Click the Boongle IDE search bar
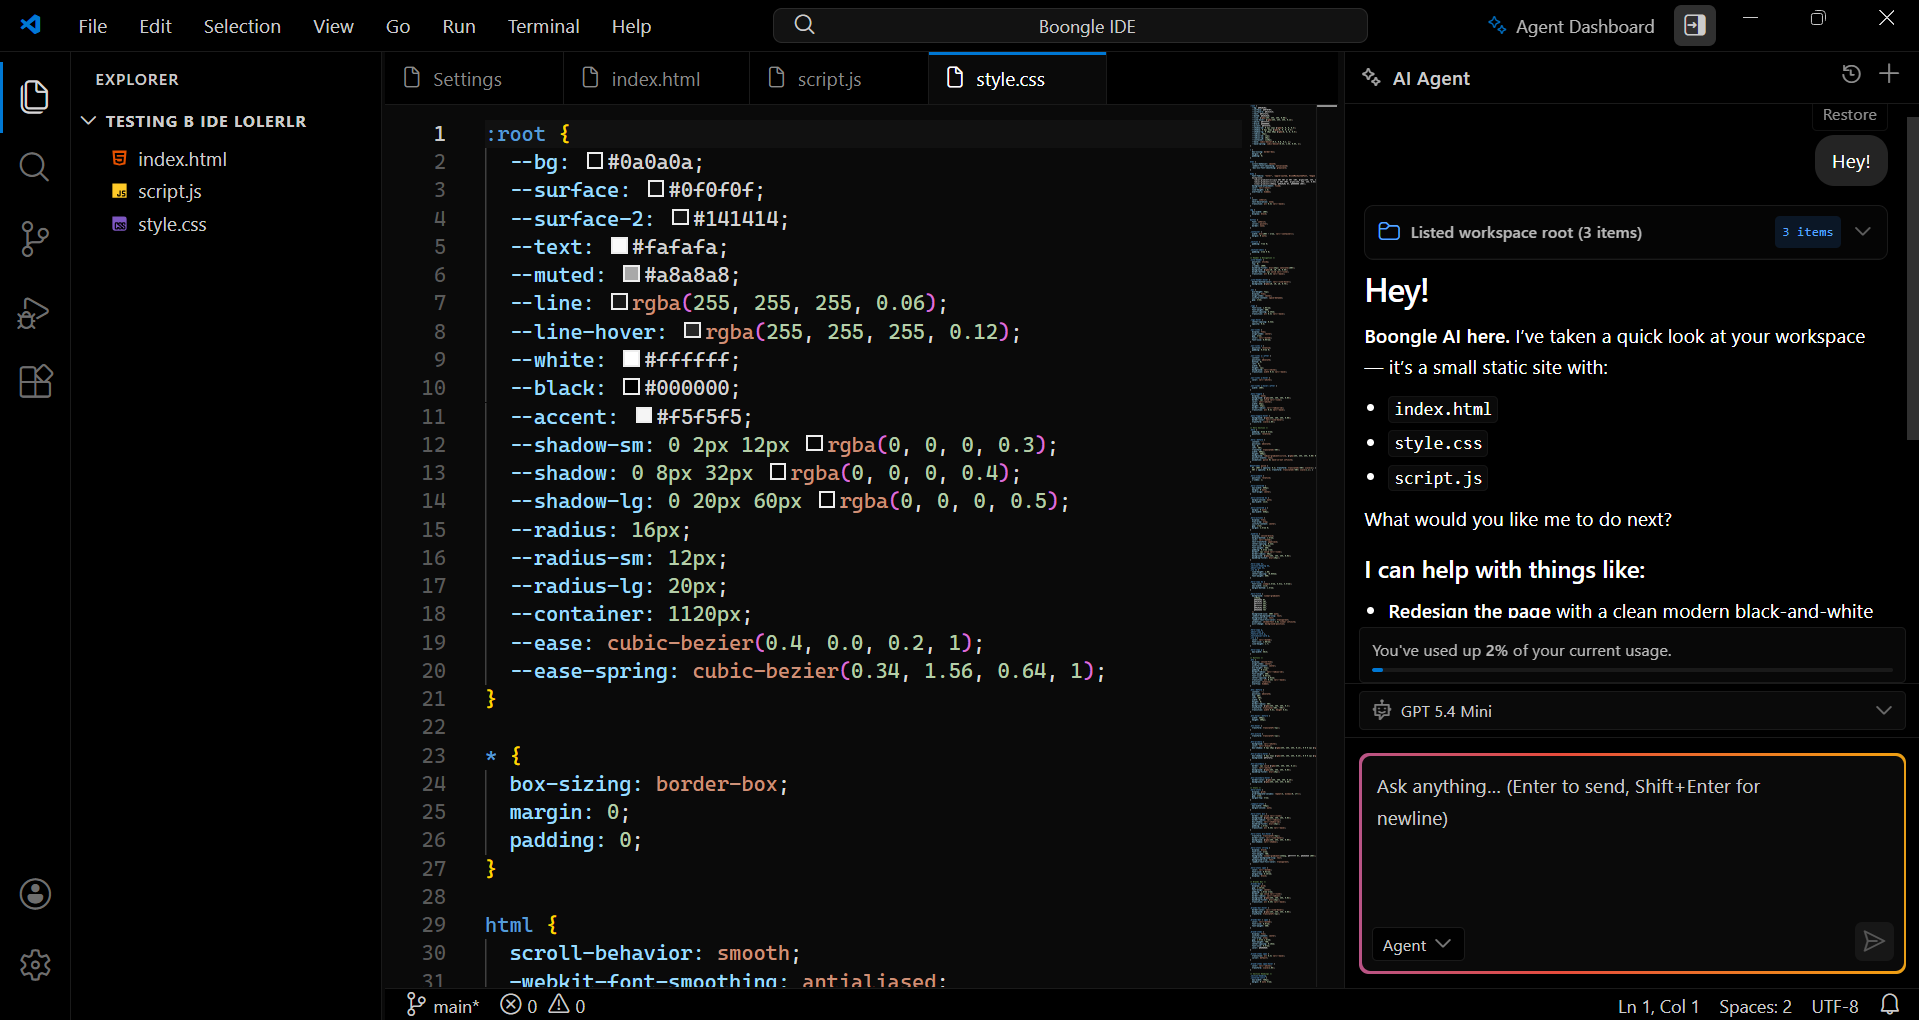The width and height of the screenshot is (1919, 1020). coord(1070,26)
